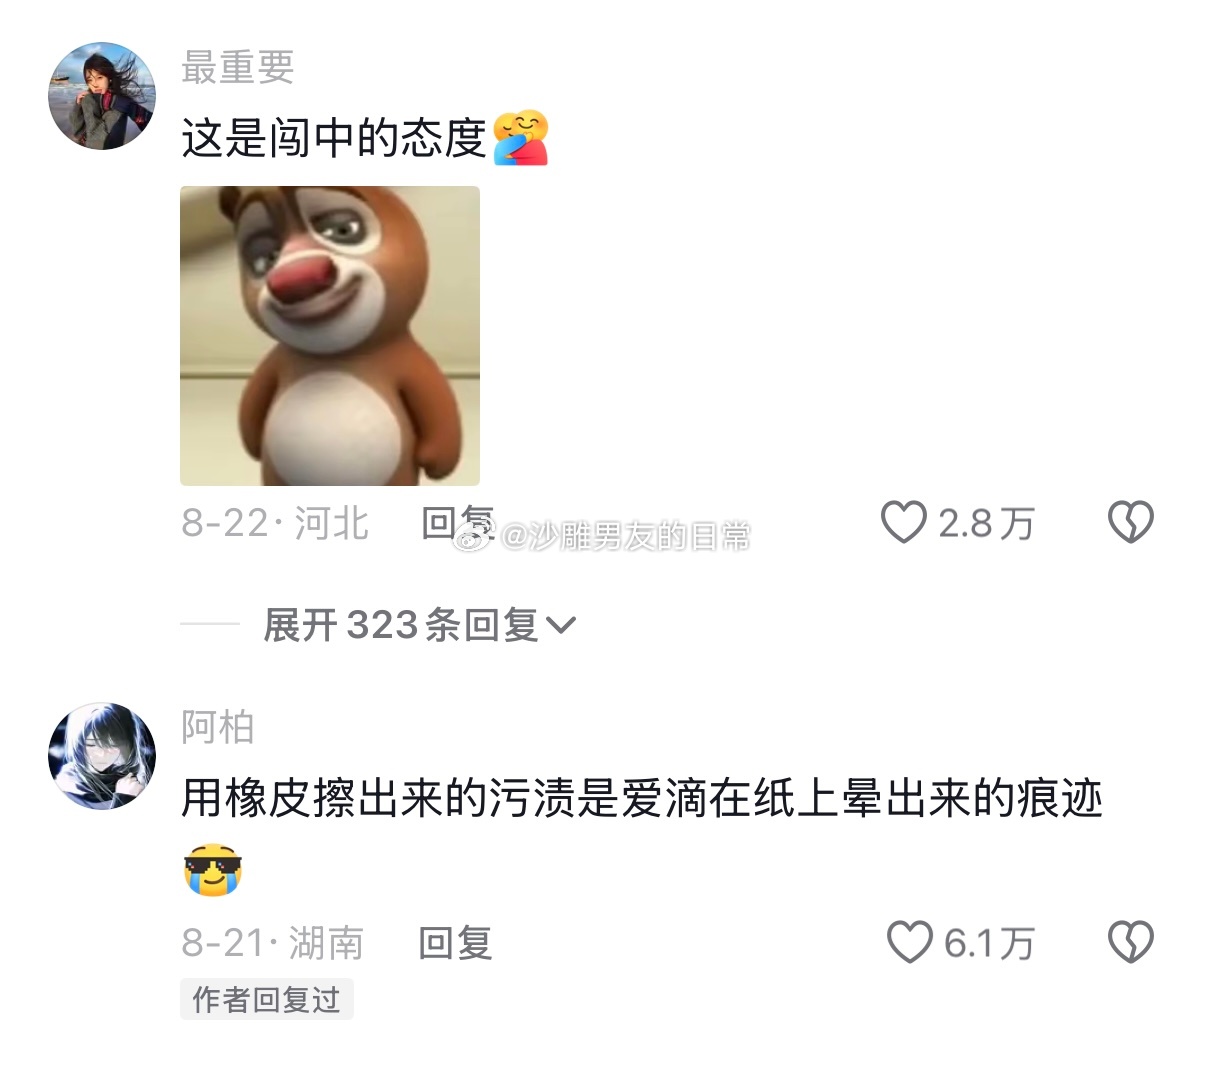Reply to 阿柏's comment

pos(455,943)
